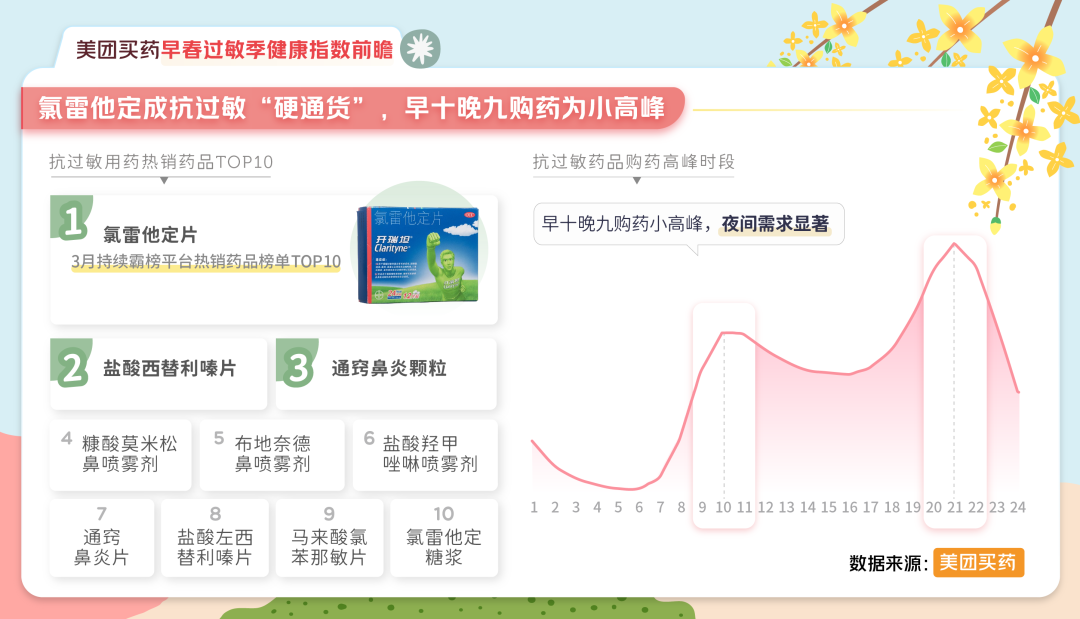1080x619 pixels.
Task: Click the 氯雷他定糖浆 item ranked 10
Action: (x=443, y=538)
